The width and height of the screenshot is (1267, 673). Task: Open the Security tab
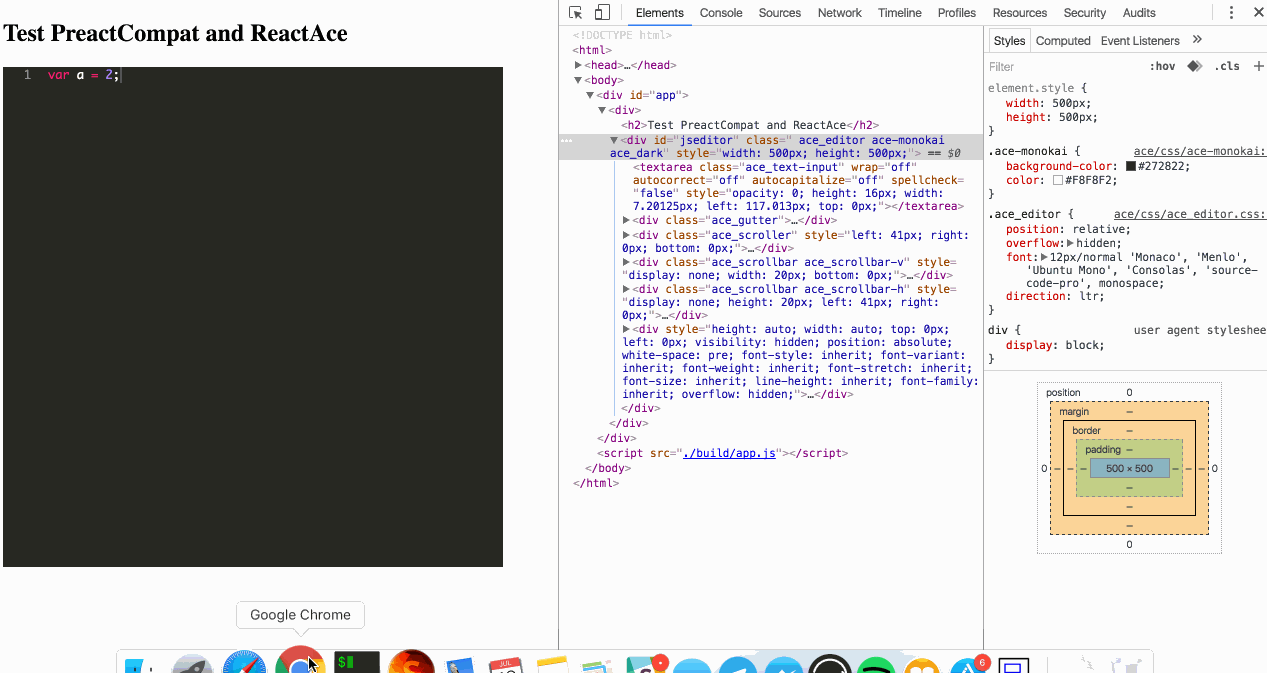click(x=1085, y=13)
